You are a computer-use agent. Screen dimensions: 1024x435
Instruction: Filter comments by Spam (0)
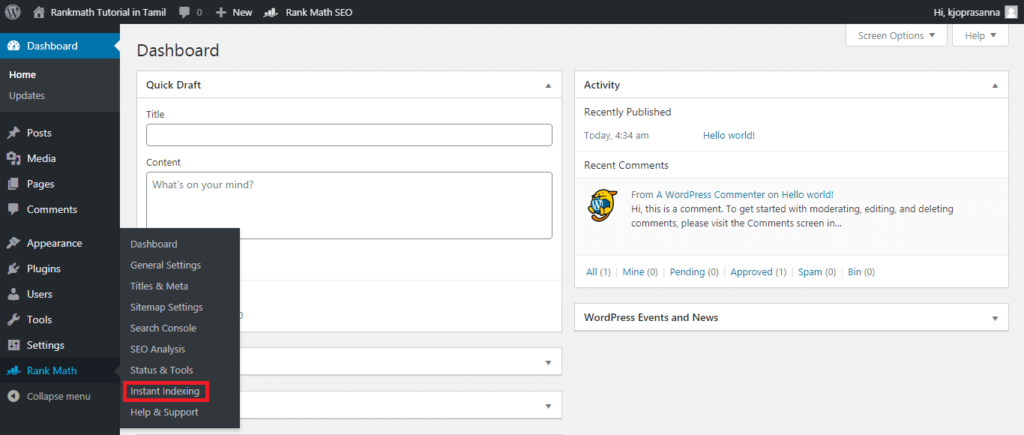pyautogui.click(x=817, y=272)
